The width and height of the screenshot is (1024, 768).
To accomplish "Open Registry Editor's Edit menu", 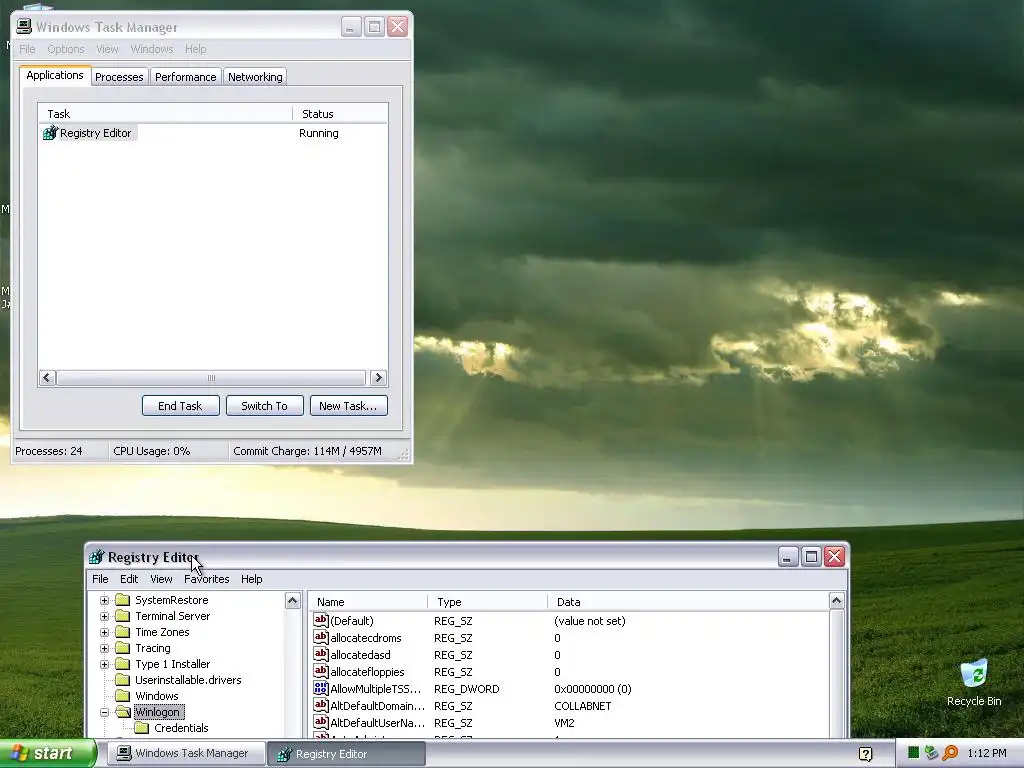I will (129, 579).
